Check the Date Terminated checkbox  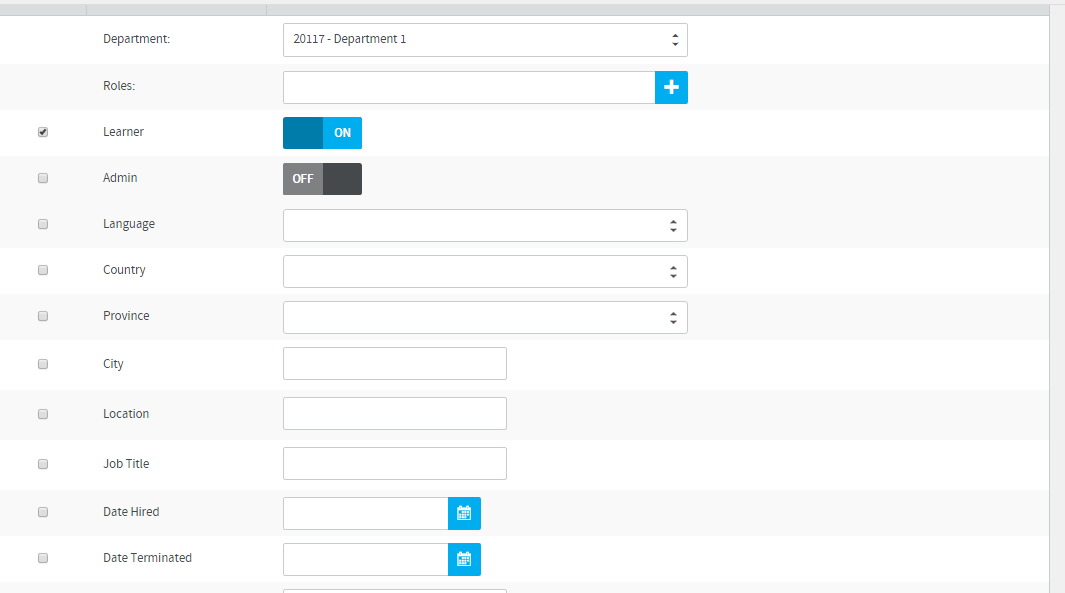tap(43, 558)
